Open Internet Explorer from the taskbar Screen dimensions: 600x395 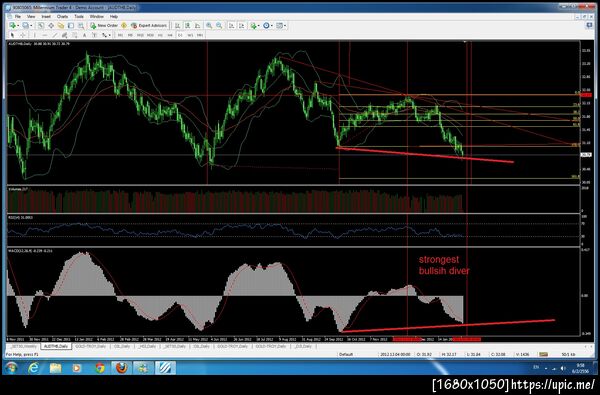(x=34, y=368)
